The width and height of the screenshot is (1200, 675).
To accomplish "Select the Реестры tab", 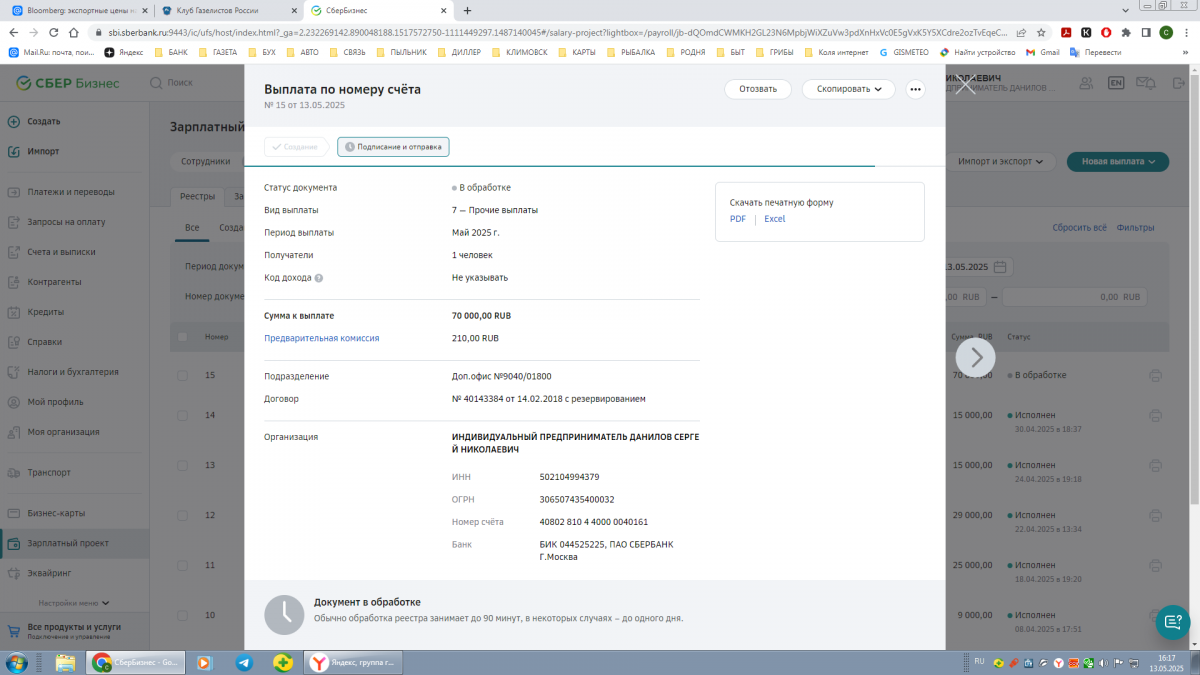I will (x=197, y=197).
